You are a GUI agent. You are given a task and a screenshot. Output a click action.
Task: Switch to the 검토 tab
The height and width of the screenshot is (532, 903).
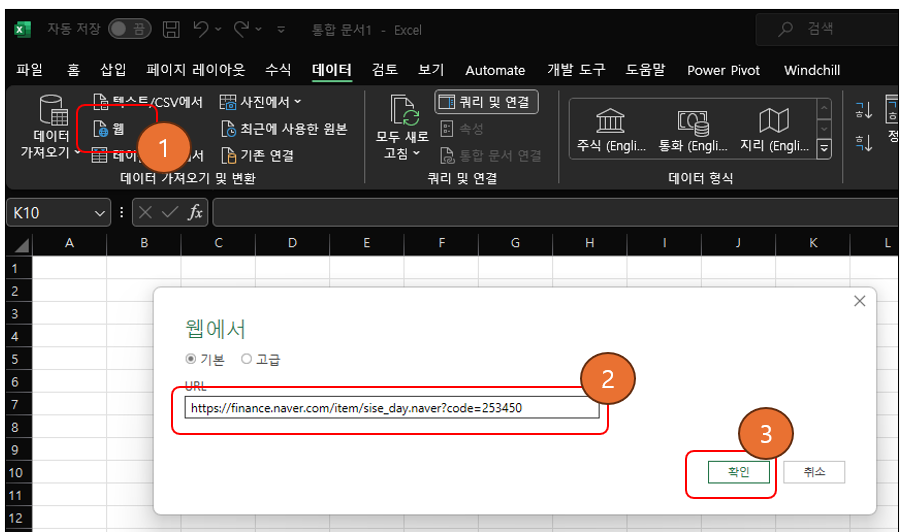tap(385, 70)
